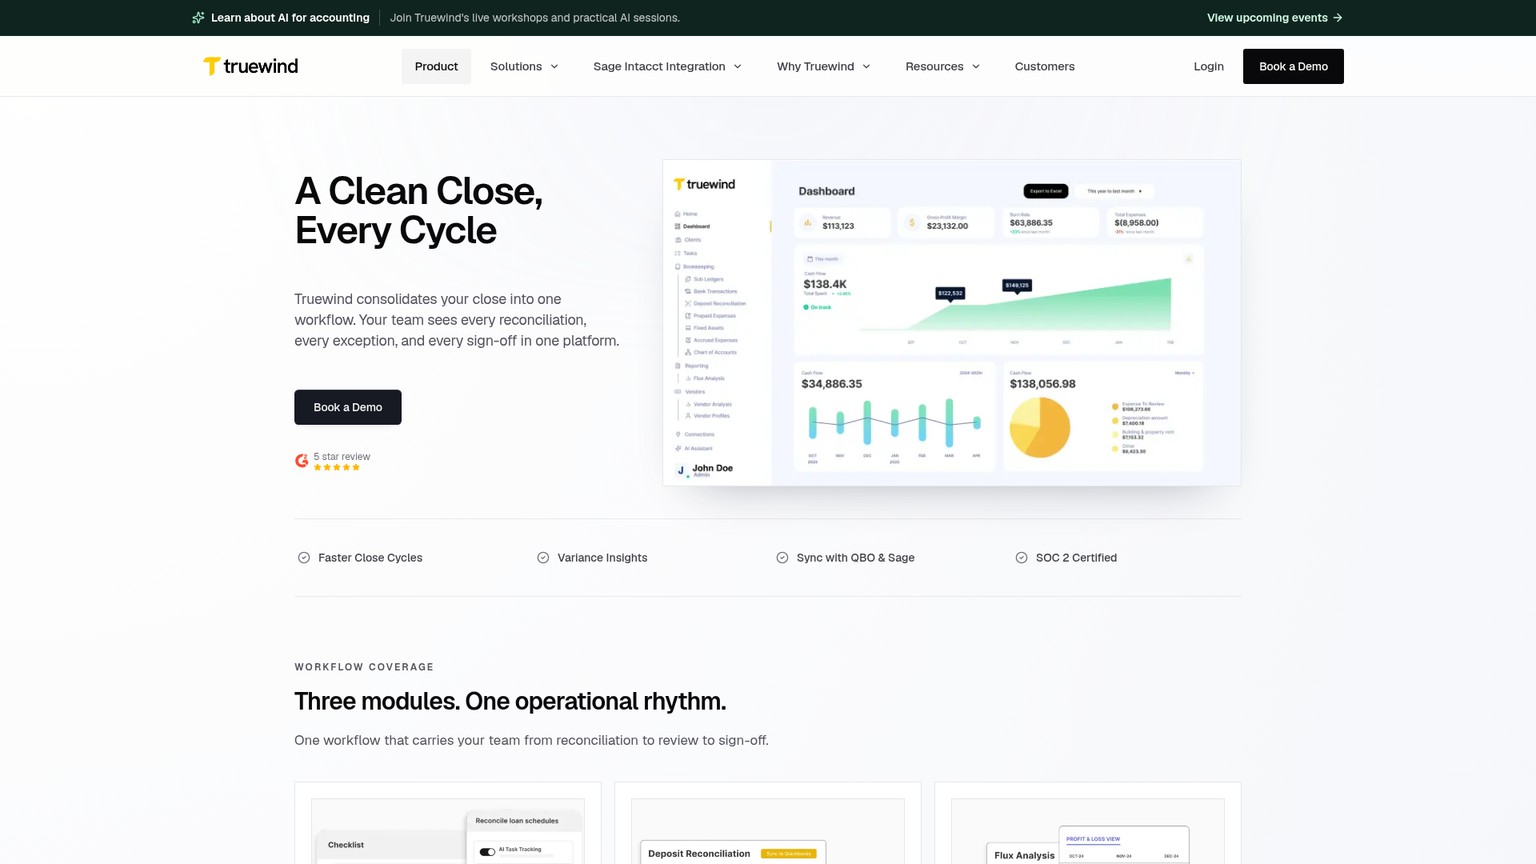Open Fixed Assets in the preview sidebar
This screenshot has width=1536, height=864.
click(x=705, y=328)
